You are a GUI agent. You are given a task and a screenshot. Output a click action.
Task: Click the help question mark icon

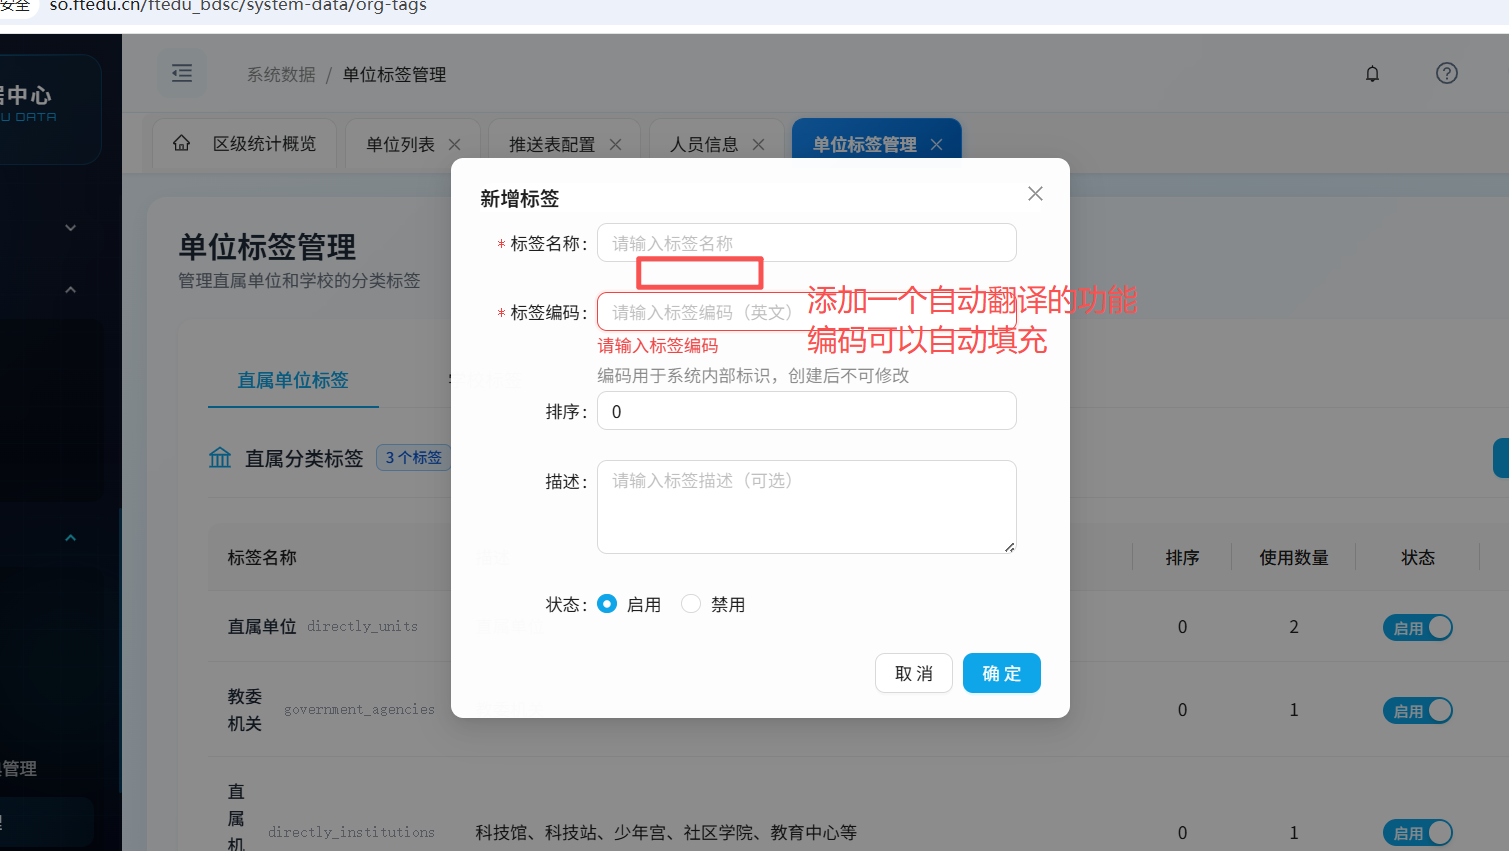(x=1446, y=74)
